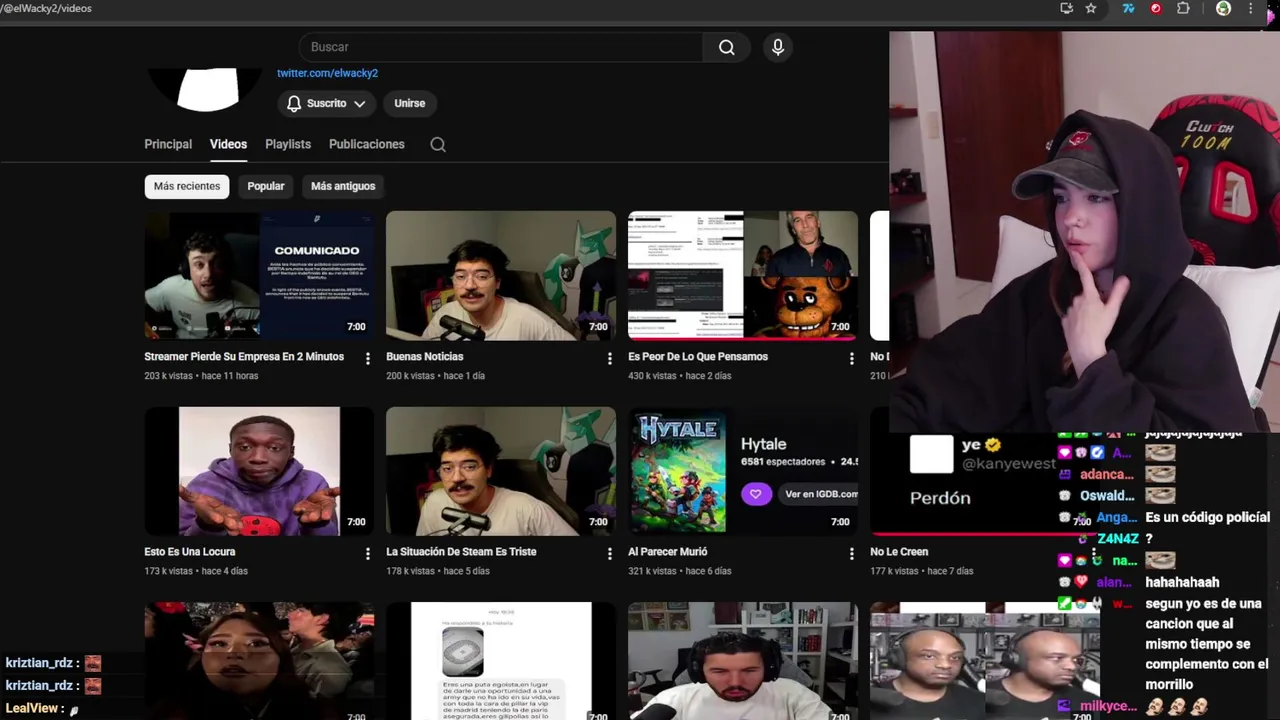Play the COMUNICADO streamer thumbnail video
Viewport: 1280px width, 720px height.
point(259,275)
